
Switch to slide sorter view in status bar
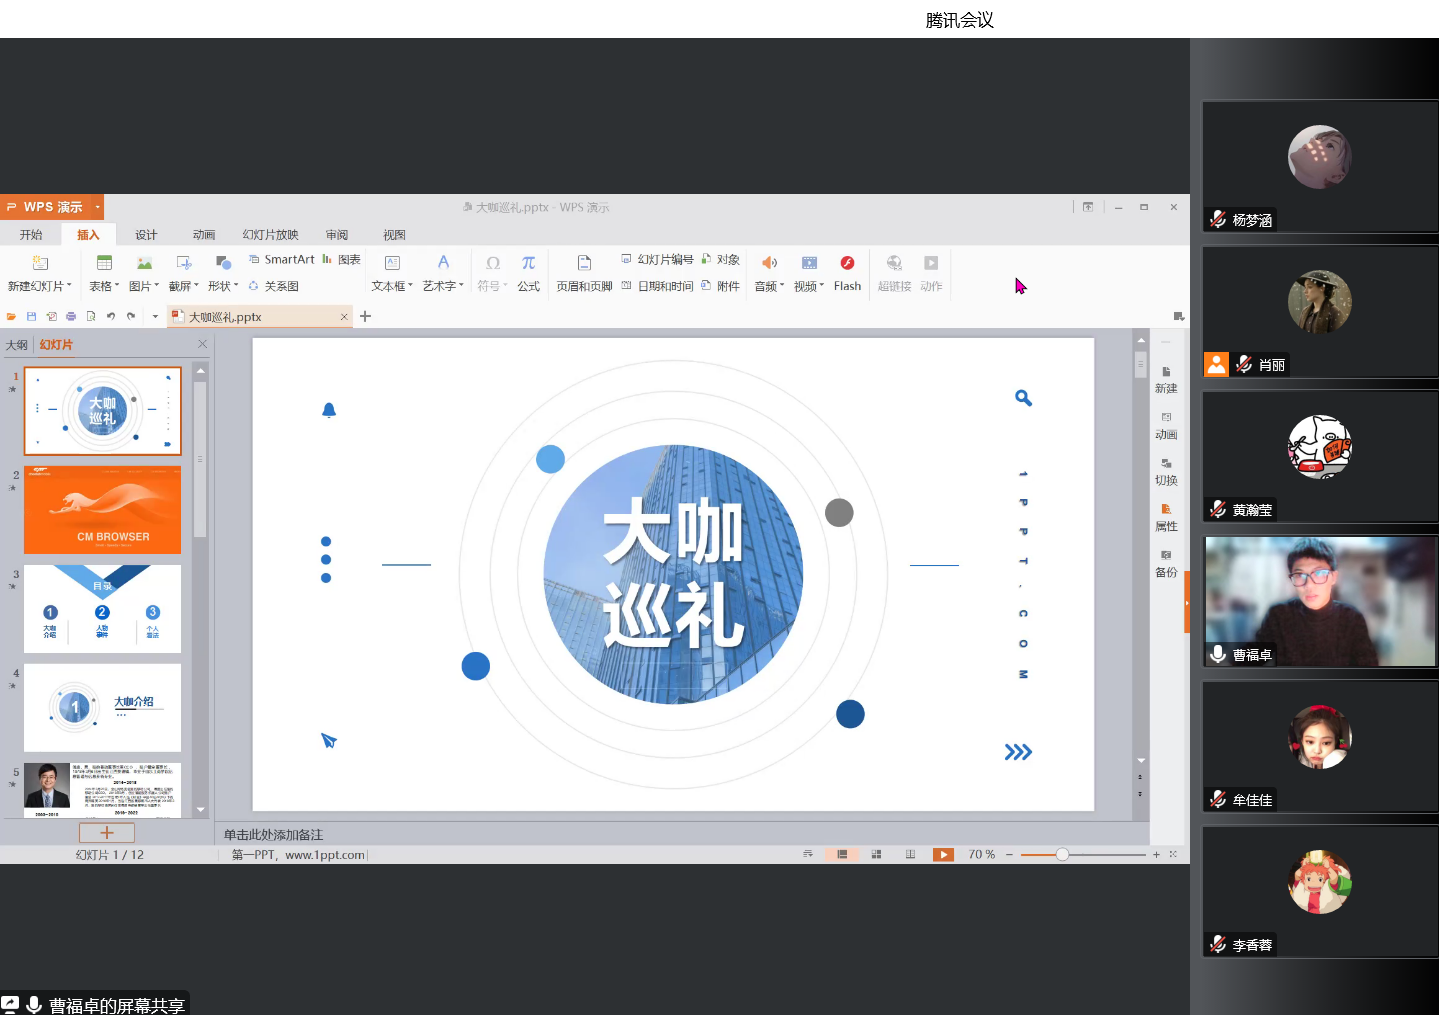(876, 855)
